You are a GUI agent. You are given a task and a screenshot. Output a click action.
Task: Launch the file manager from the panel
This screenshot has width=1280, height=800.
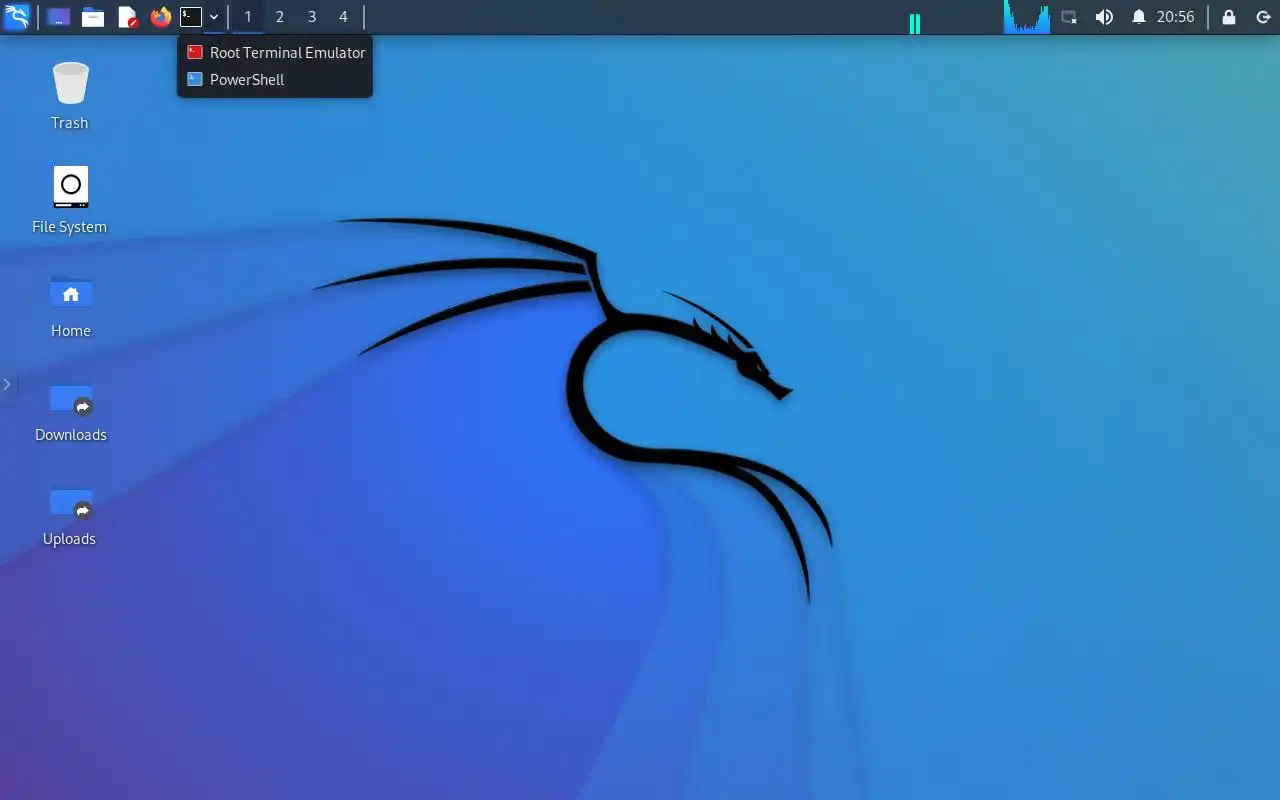[93, 17]
